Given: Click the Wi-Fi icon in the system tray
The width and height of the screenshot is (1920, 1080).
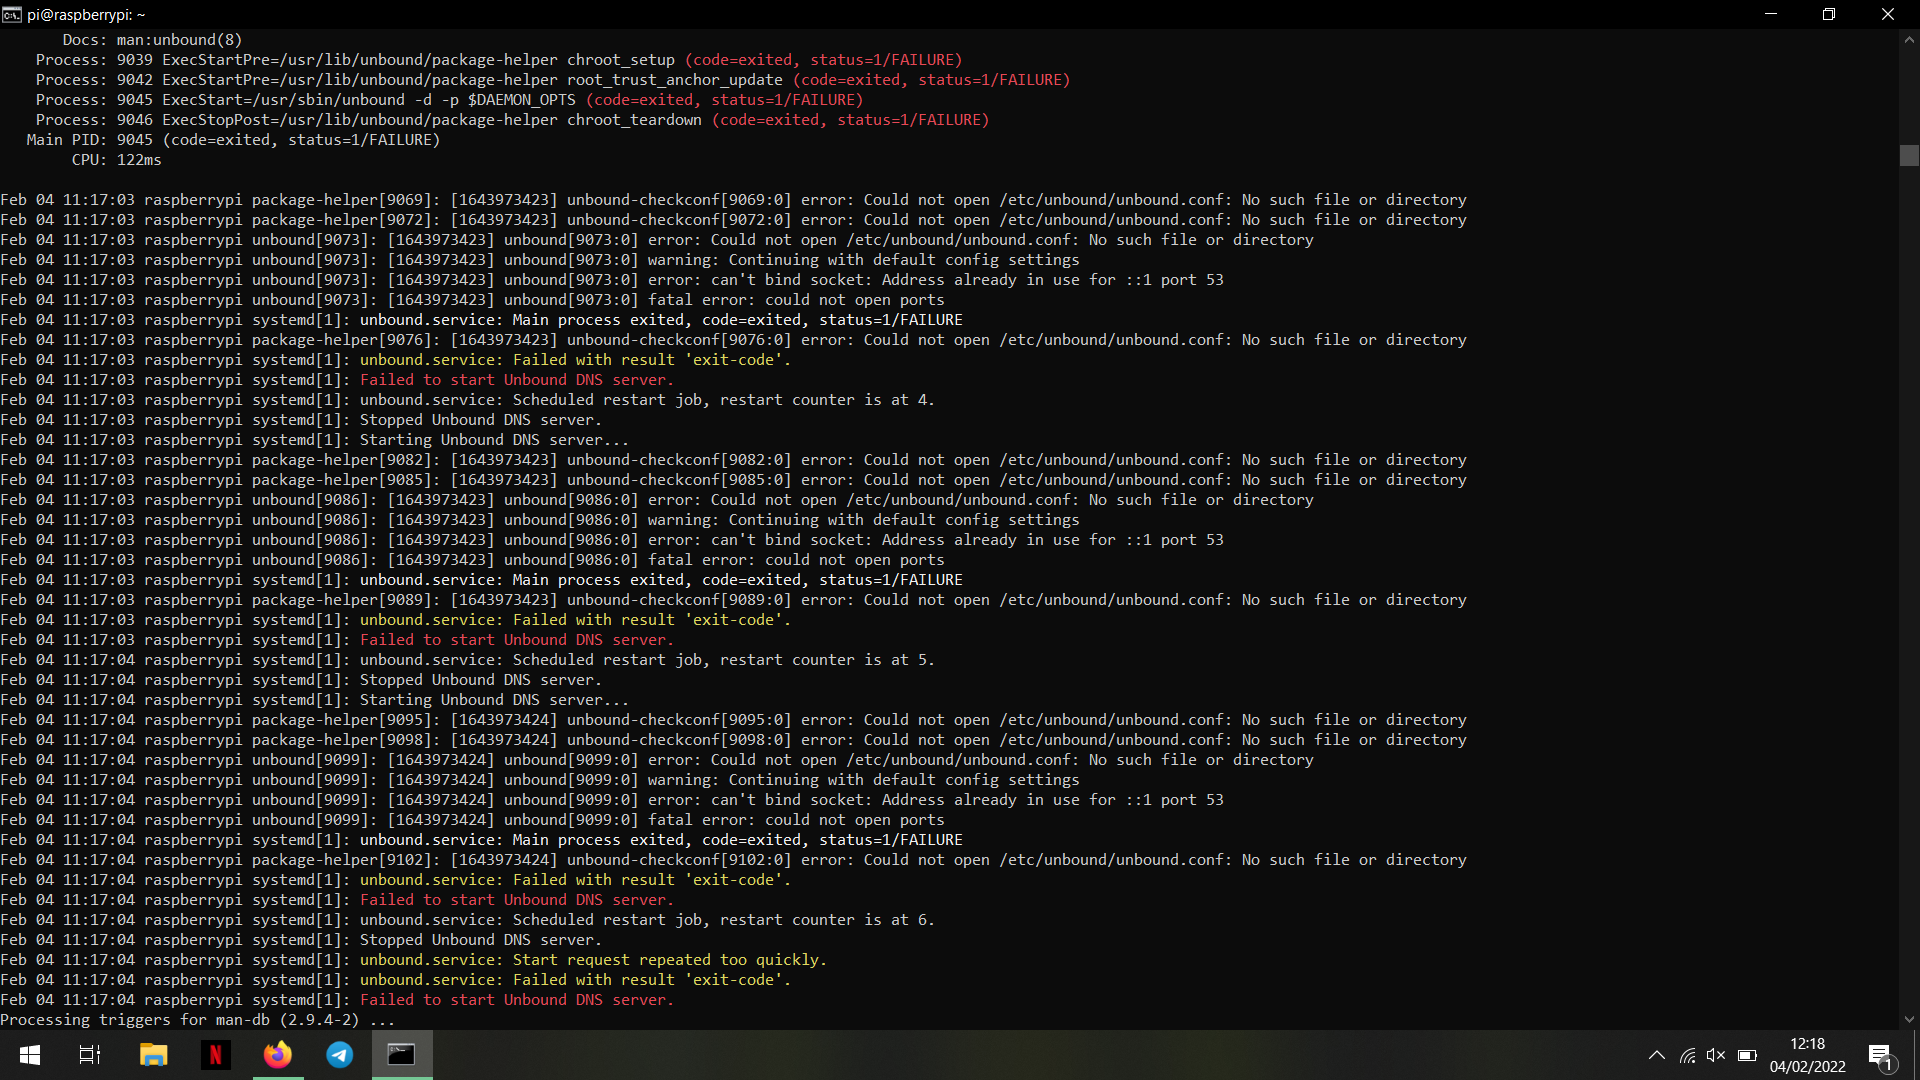Looking at the screenshot, I should tap(1688, 1055).
